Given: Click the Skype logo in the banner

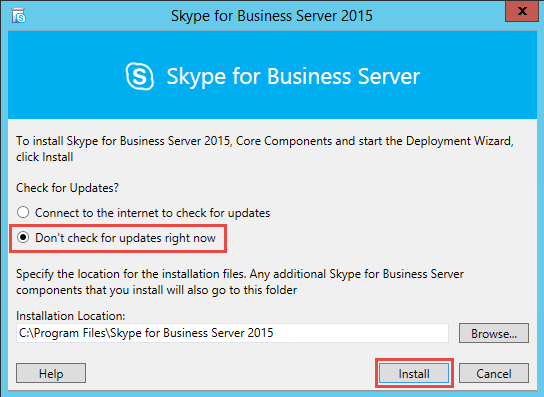Looking at the screenshot, I should (x=139, y=76).
